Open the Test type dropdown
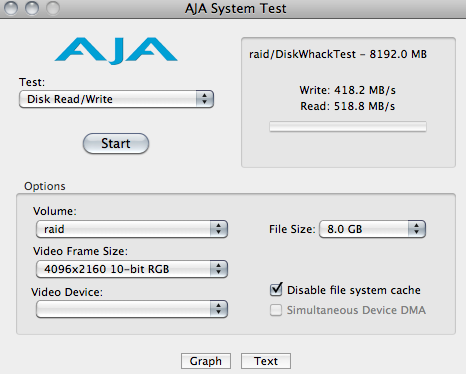The width and height of the screenshot is (466, 374). coord(116,99)
